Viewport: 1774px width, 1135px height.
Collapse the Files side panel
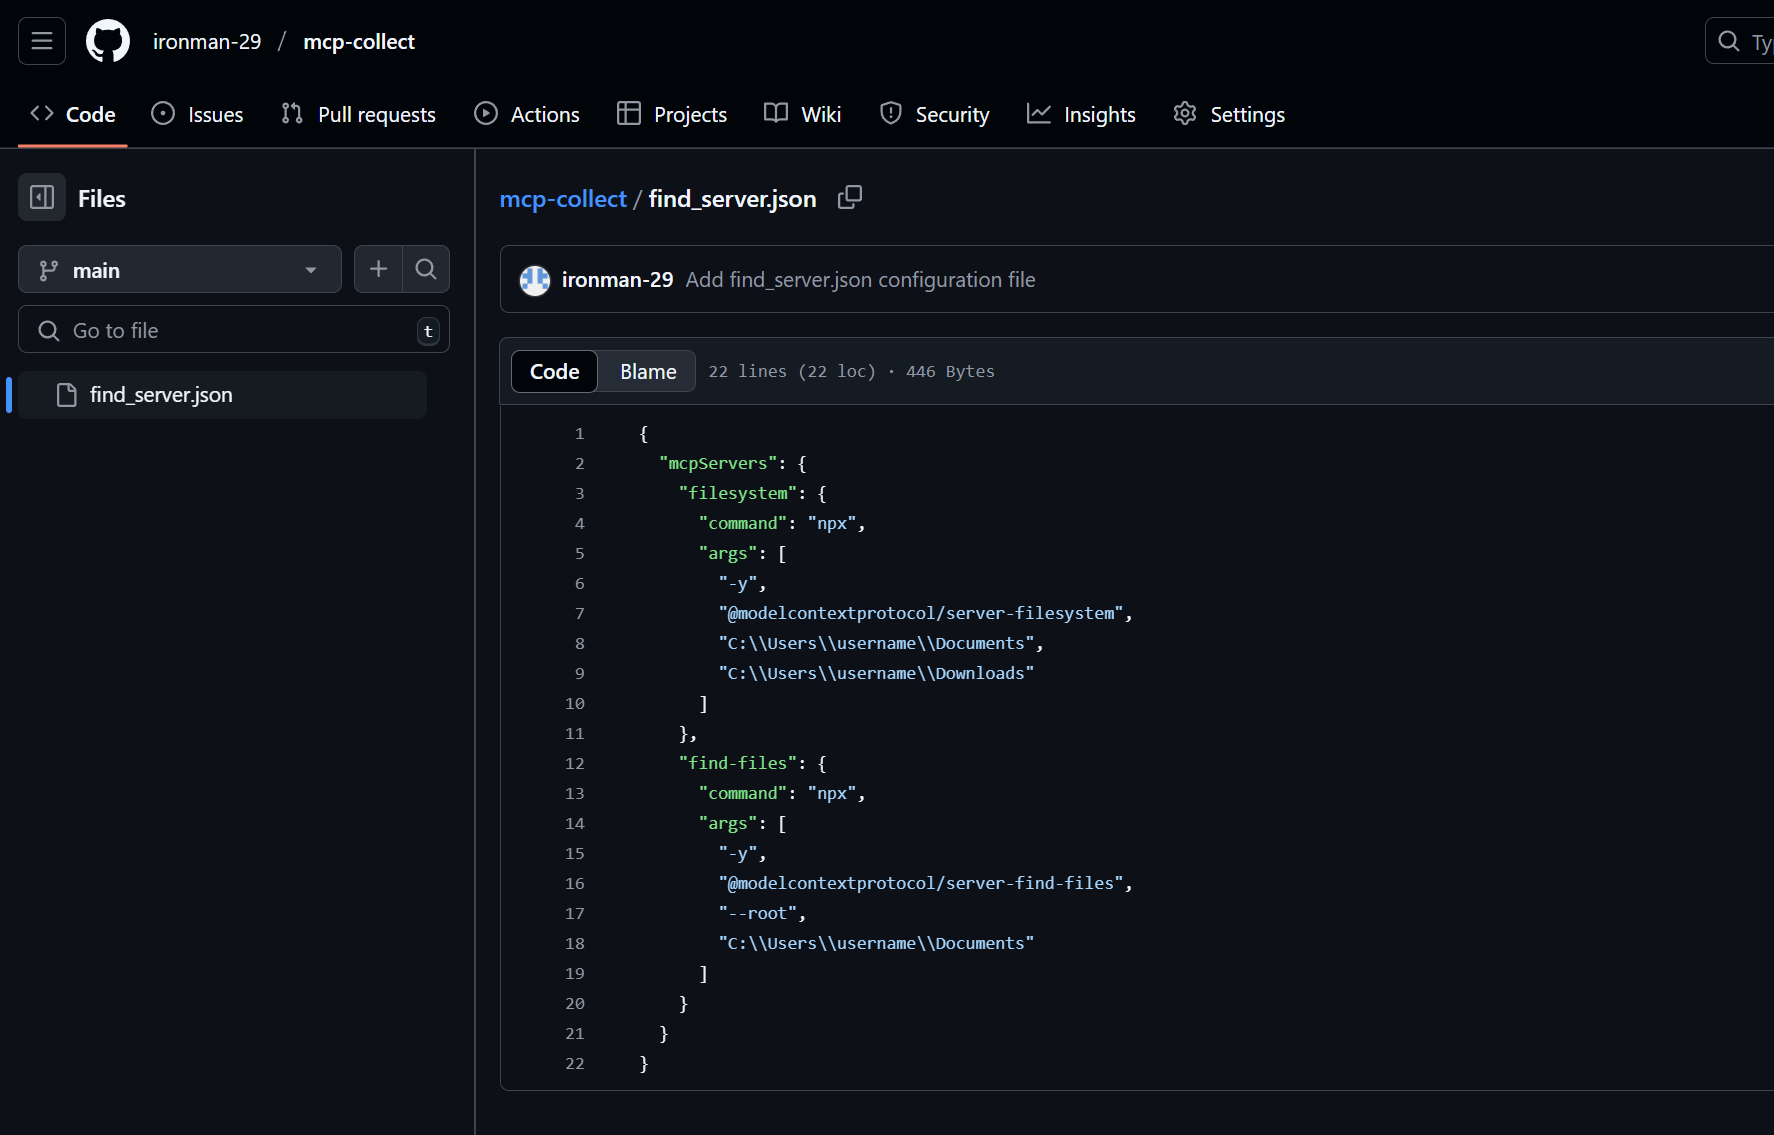[x=42, y=197]
